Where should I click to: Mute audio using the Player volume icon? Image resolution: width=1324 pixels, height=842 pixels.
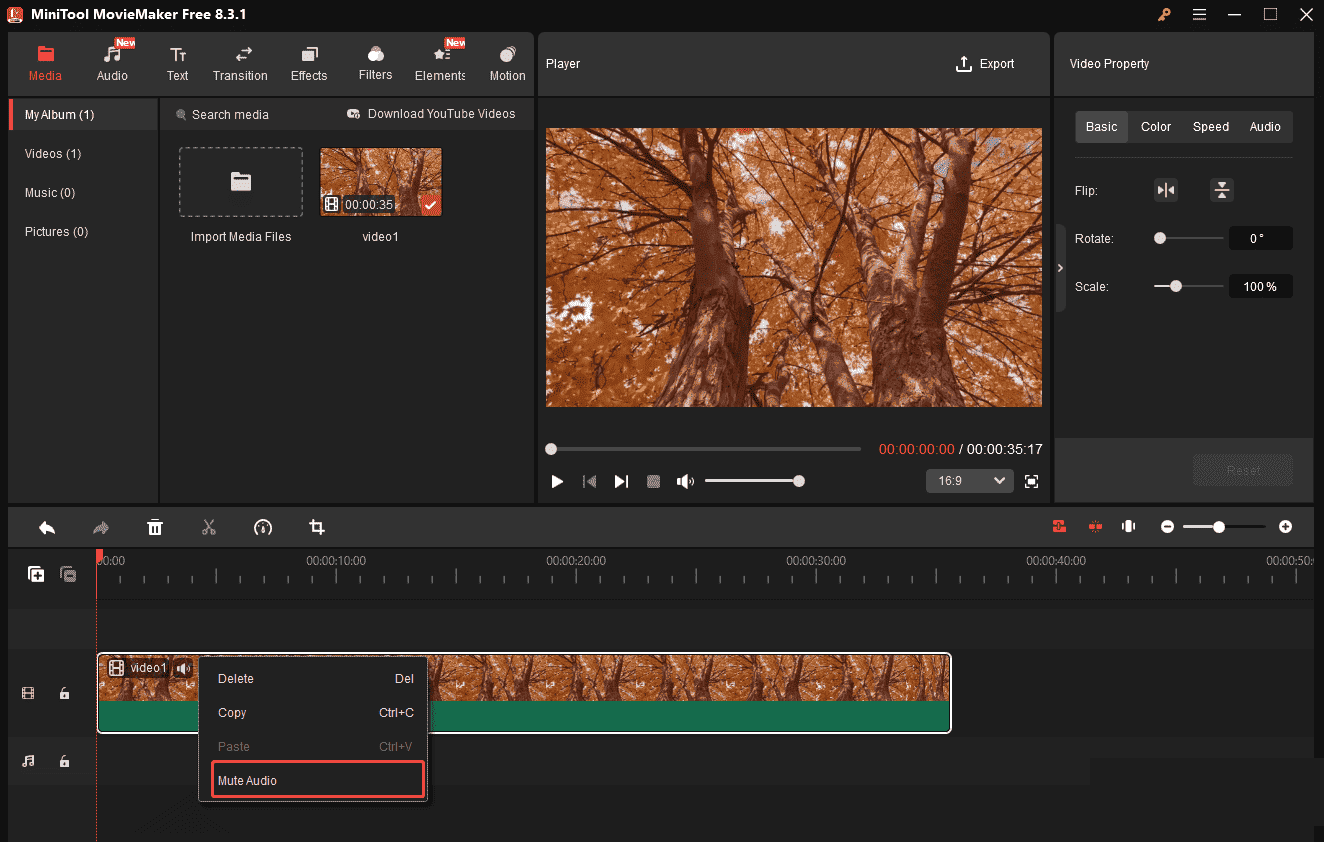coord(685,481)
